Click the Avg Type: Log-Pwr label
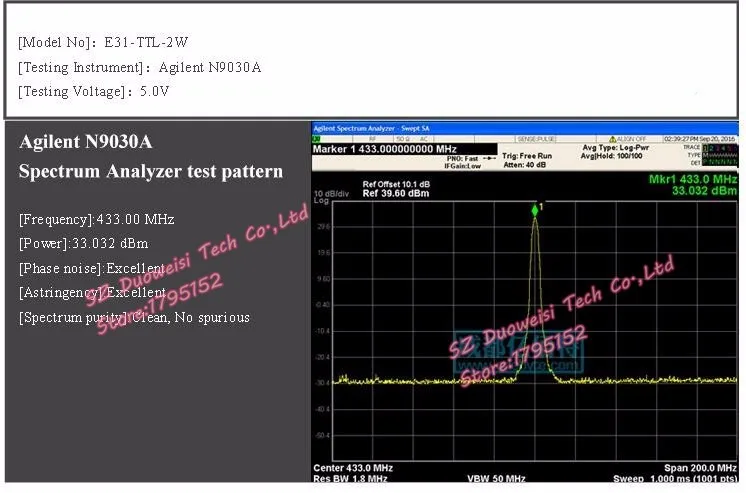The width and height of the screenshot is (746, 493). pos(615,148)
